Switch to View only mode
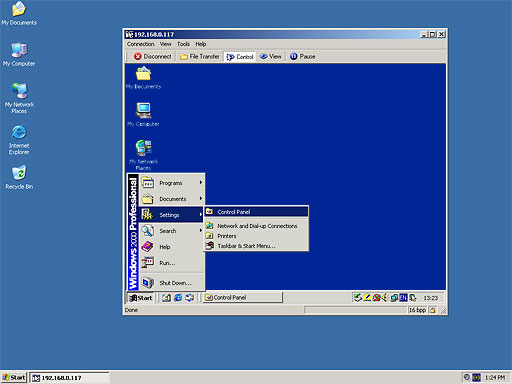This screenshot has height=384, width=512. click(270, 56)
